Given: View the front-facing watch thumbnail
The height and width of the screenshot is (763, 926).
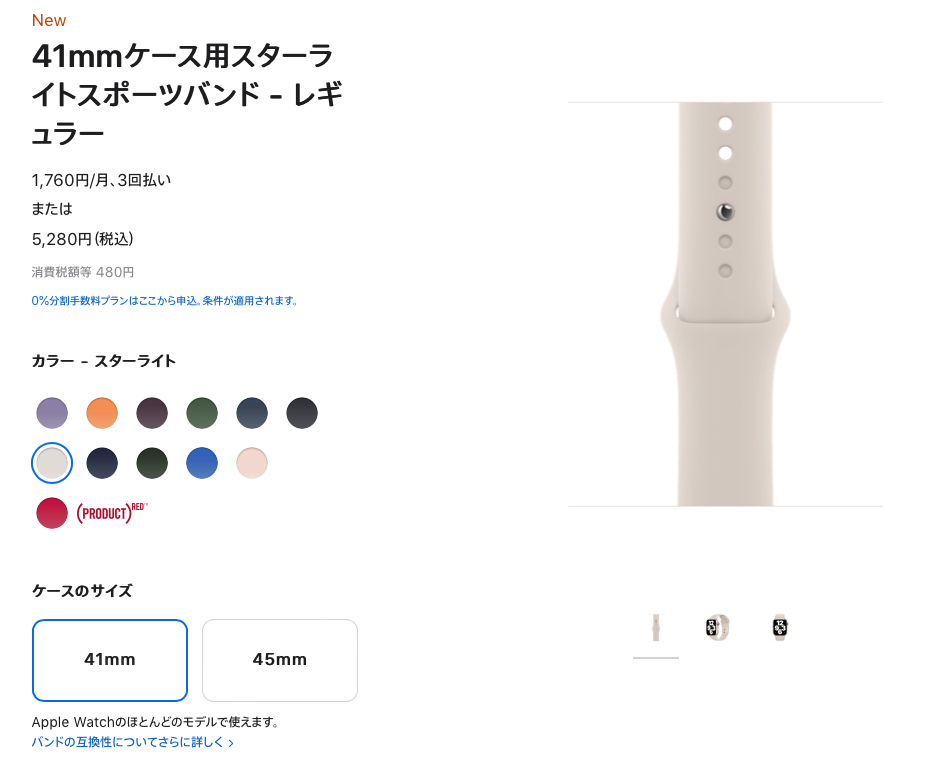Looking at the screenshot, I should tap(780, 628).
